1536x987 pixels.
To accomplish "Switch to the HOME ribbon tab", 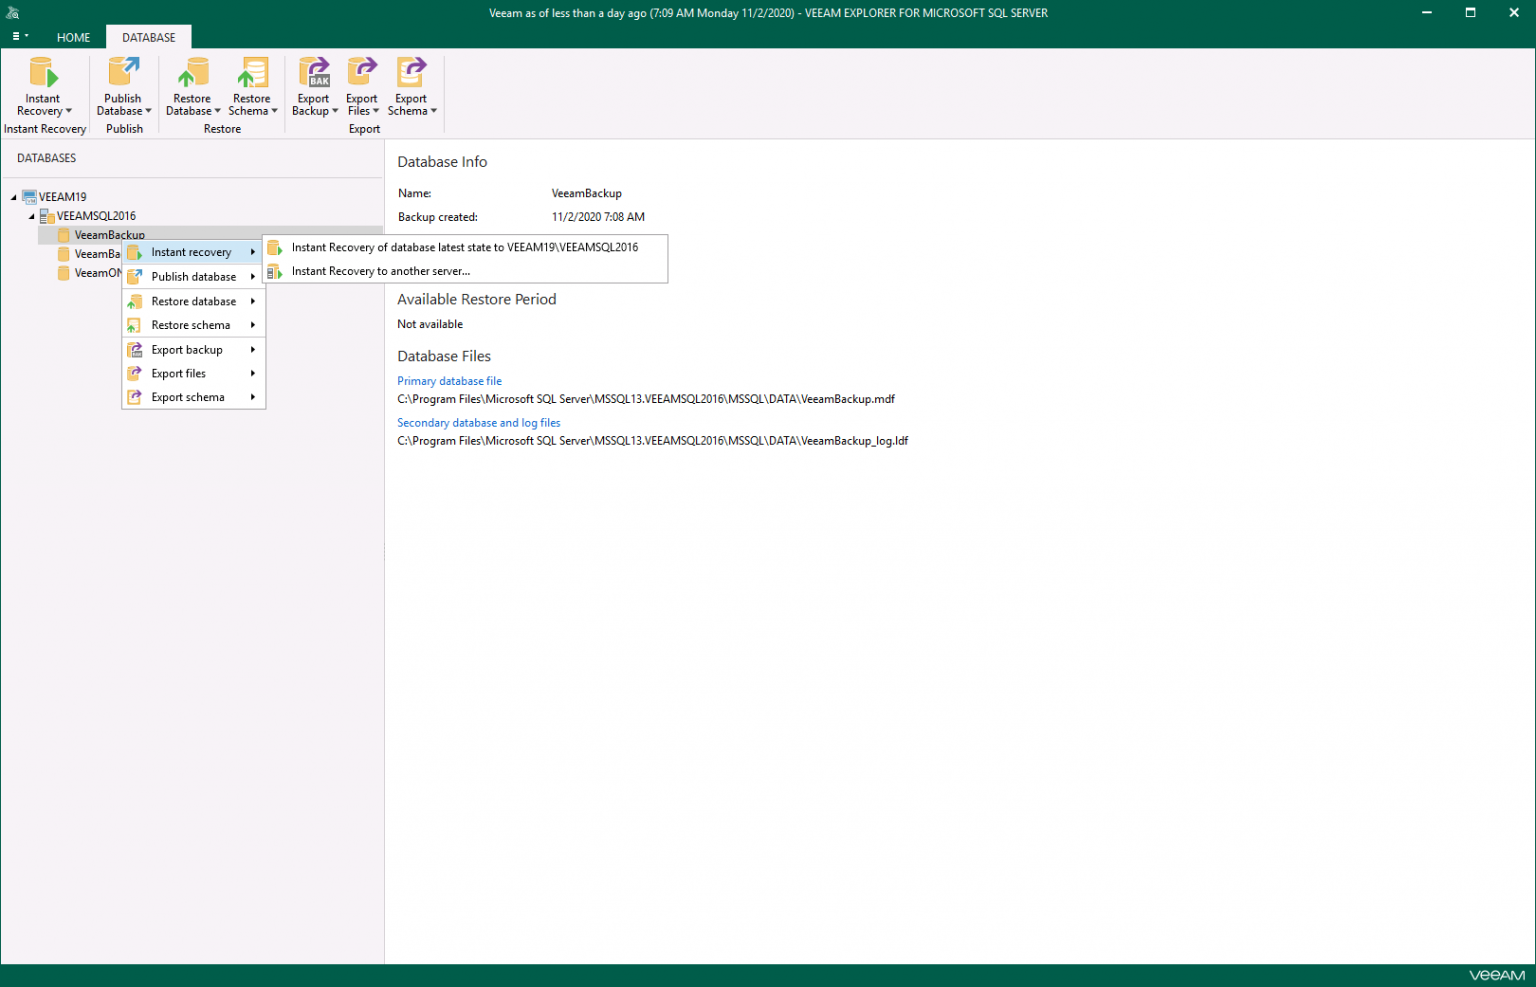I will pyautogui.click(x=73, y=37).
